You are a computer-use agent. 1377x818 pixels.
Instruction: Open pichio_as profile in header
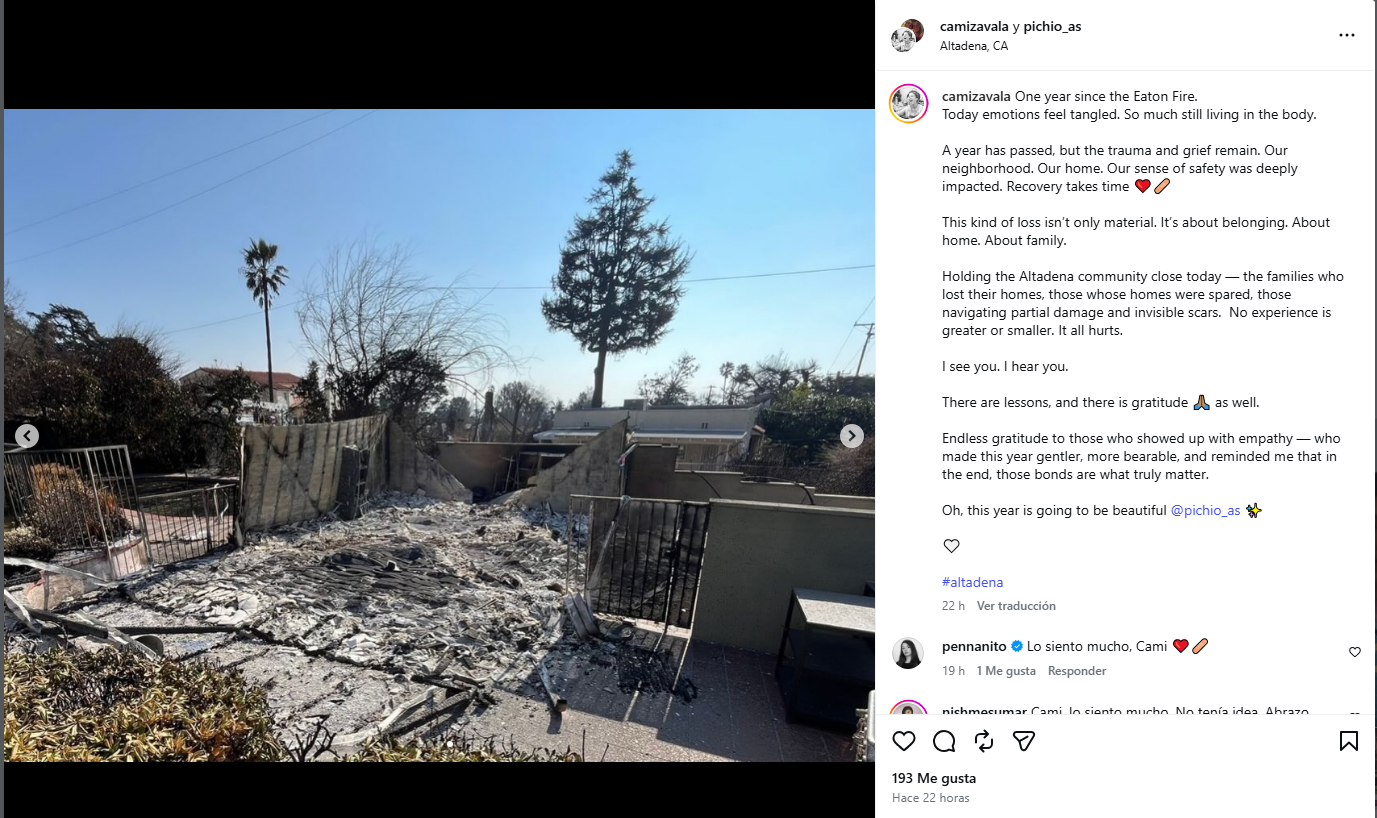pyautogui.click(x=1052, y=27)
